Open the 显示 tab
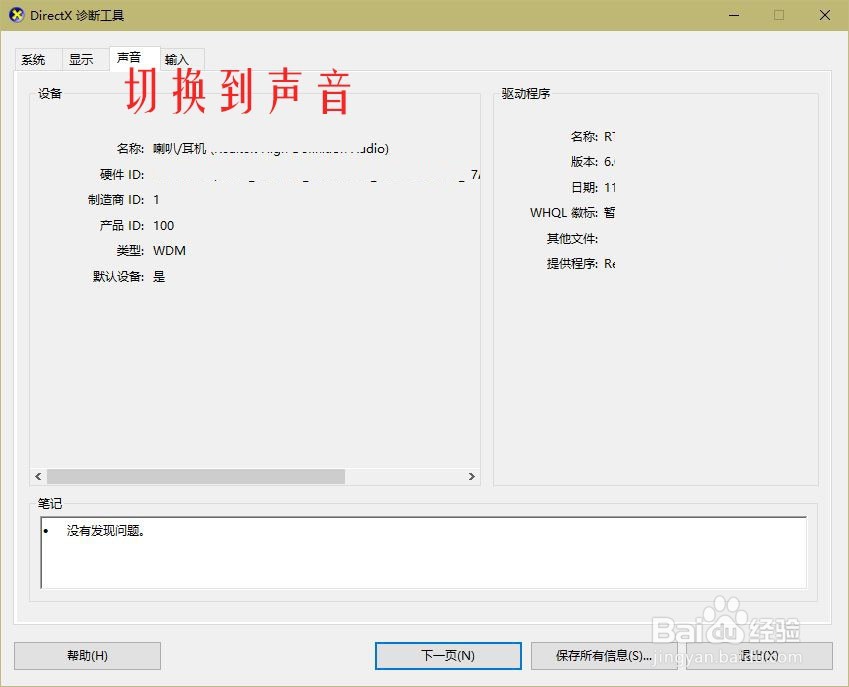Viewport: 849px width, 687px height. click(82, 59)
